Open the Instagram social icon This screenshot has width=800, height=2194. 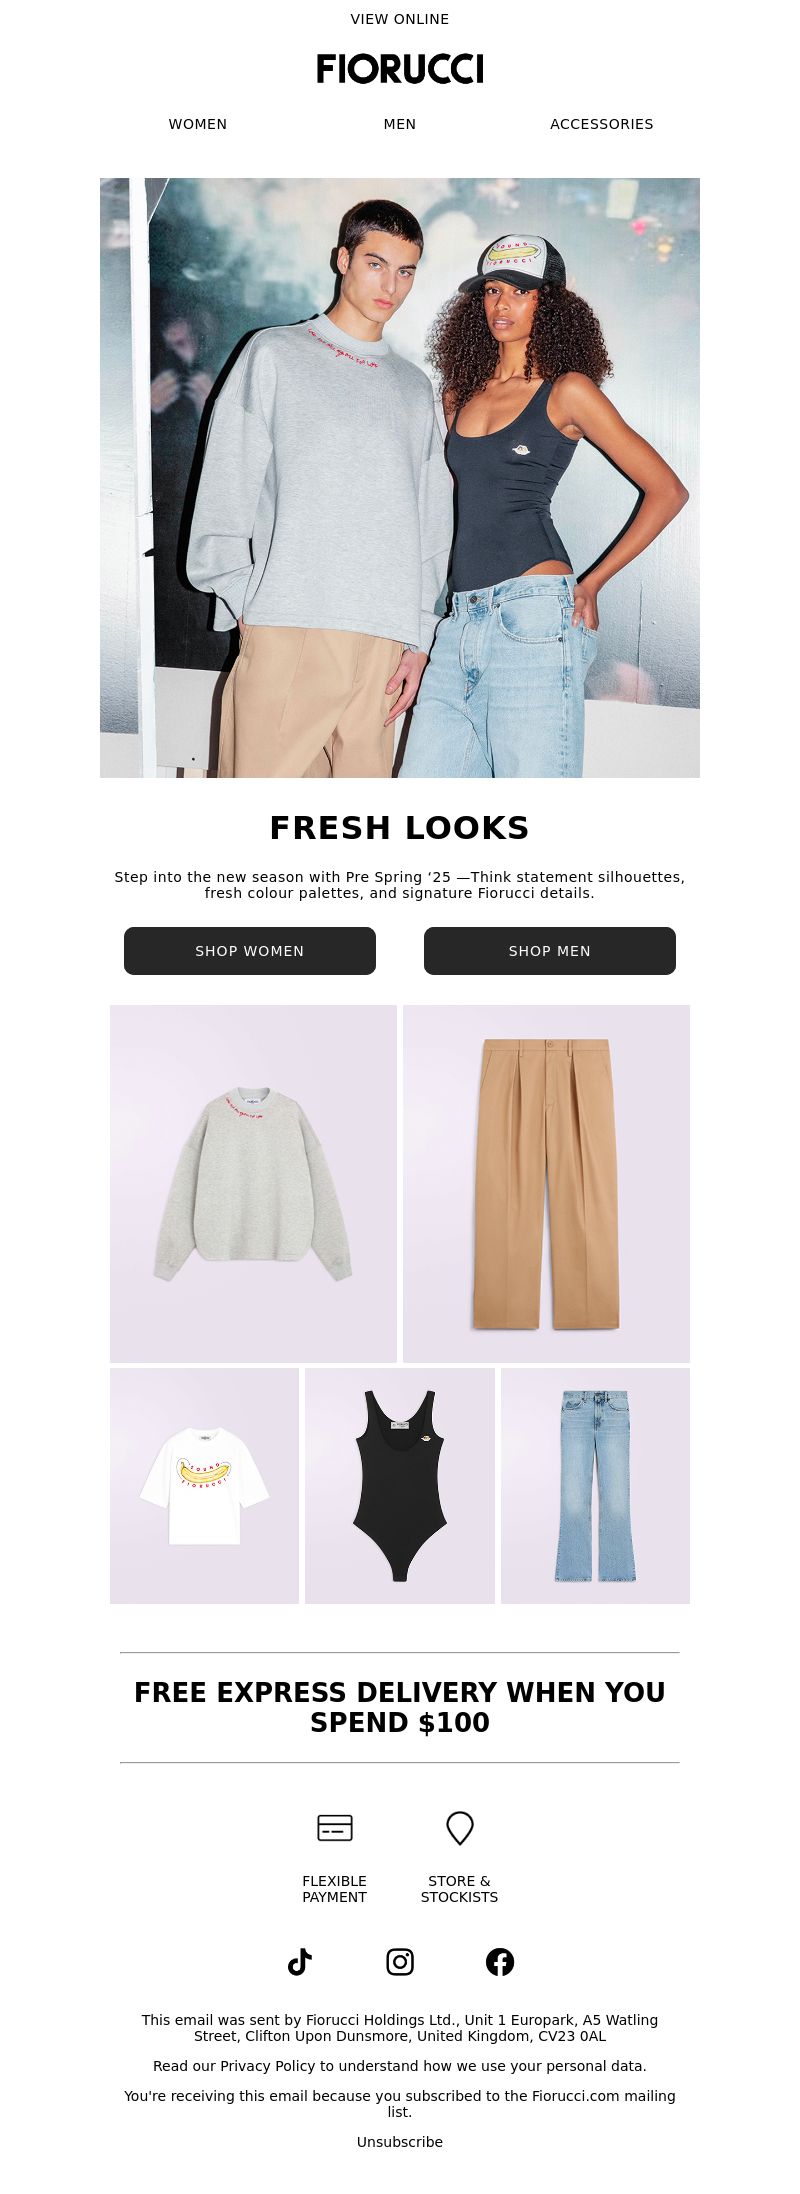pos(400,1962)
